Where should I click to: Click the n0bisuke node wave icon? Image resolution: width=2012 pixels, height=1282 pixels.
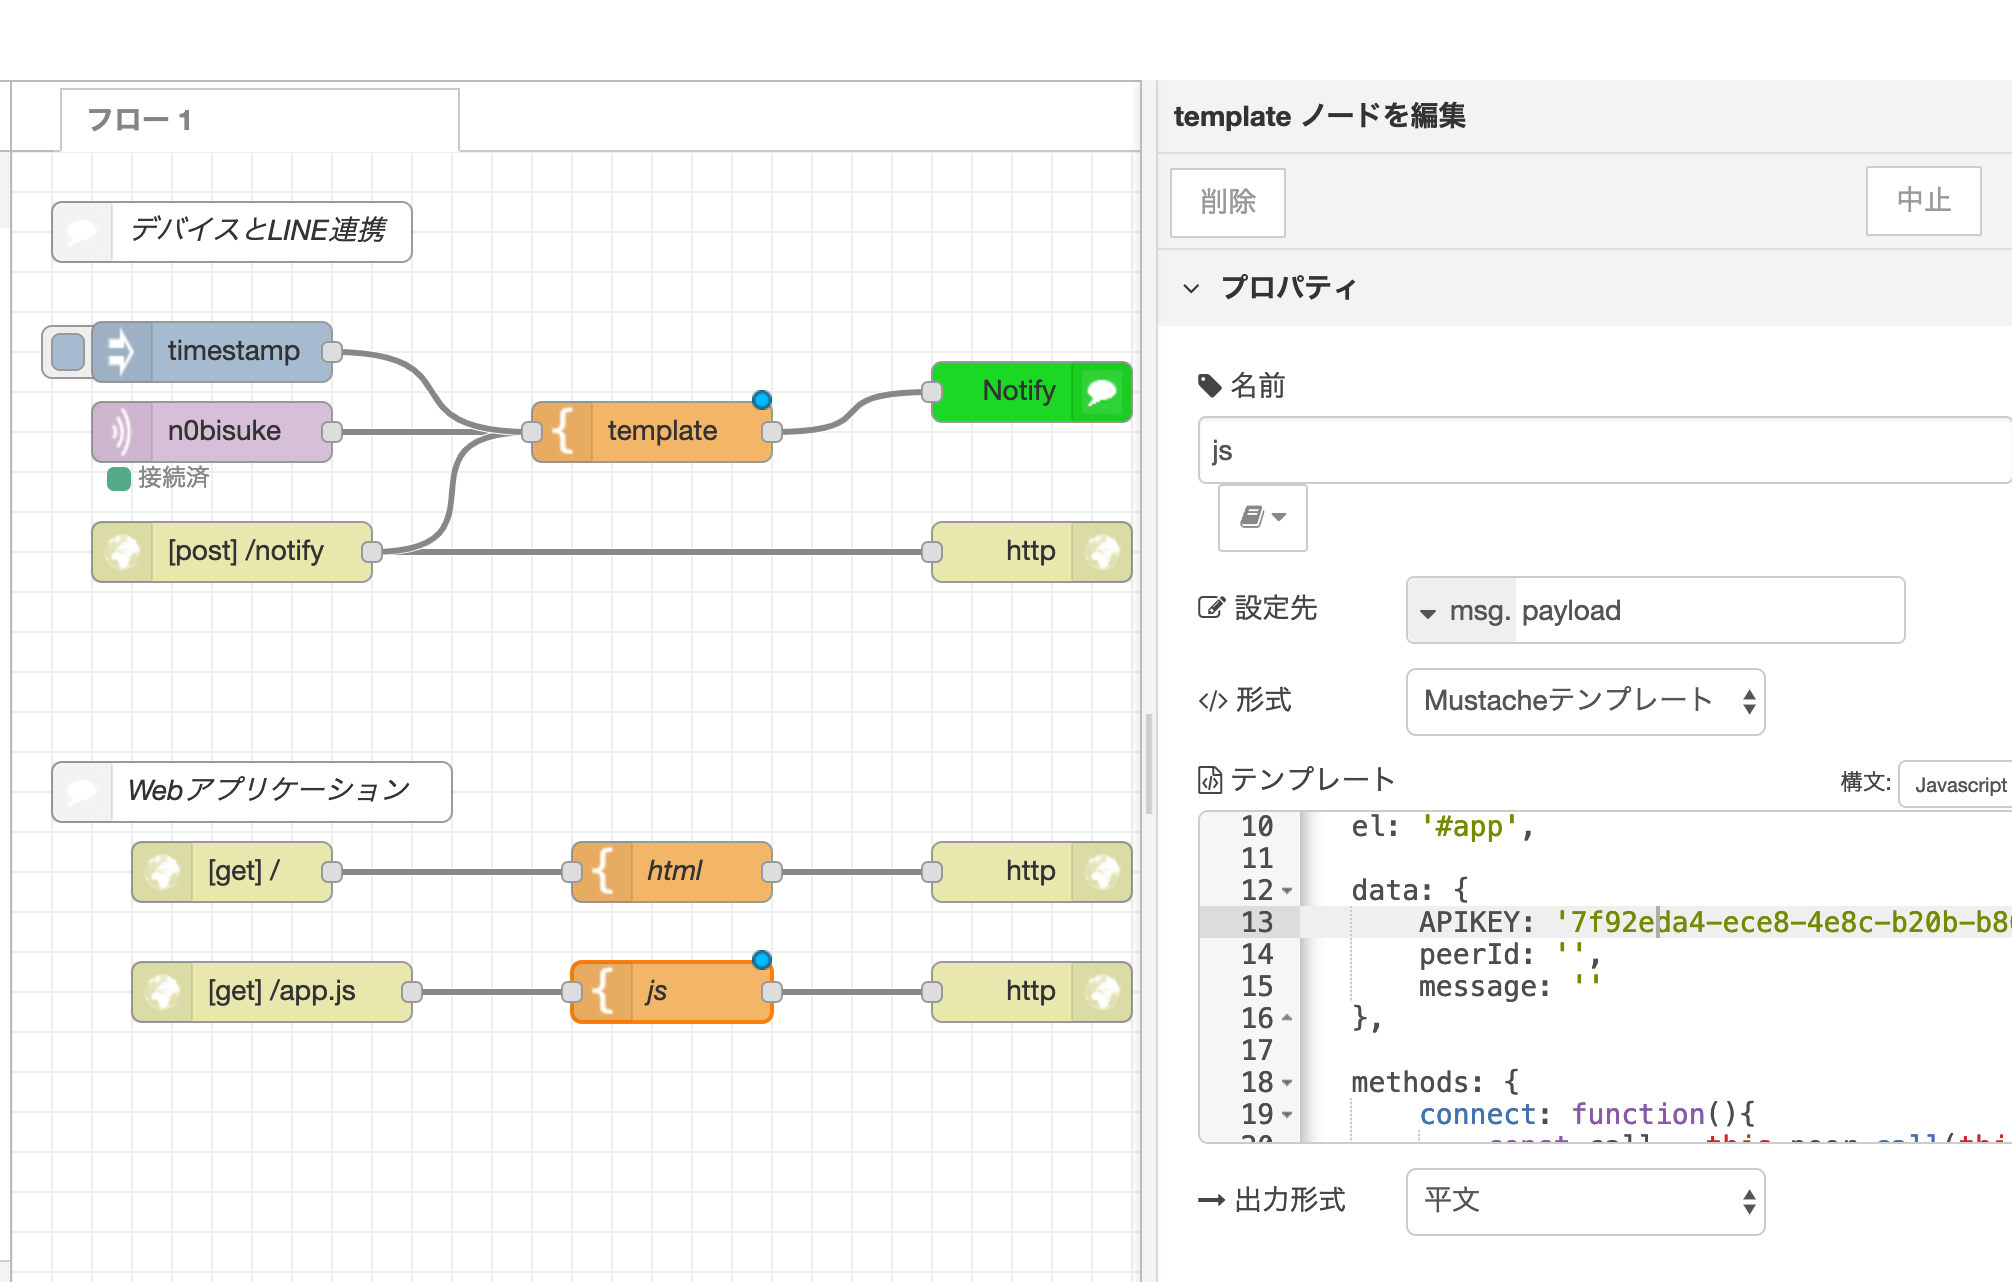122,432
